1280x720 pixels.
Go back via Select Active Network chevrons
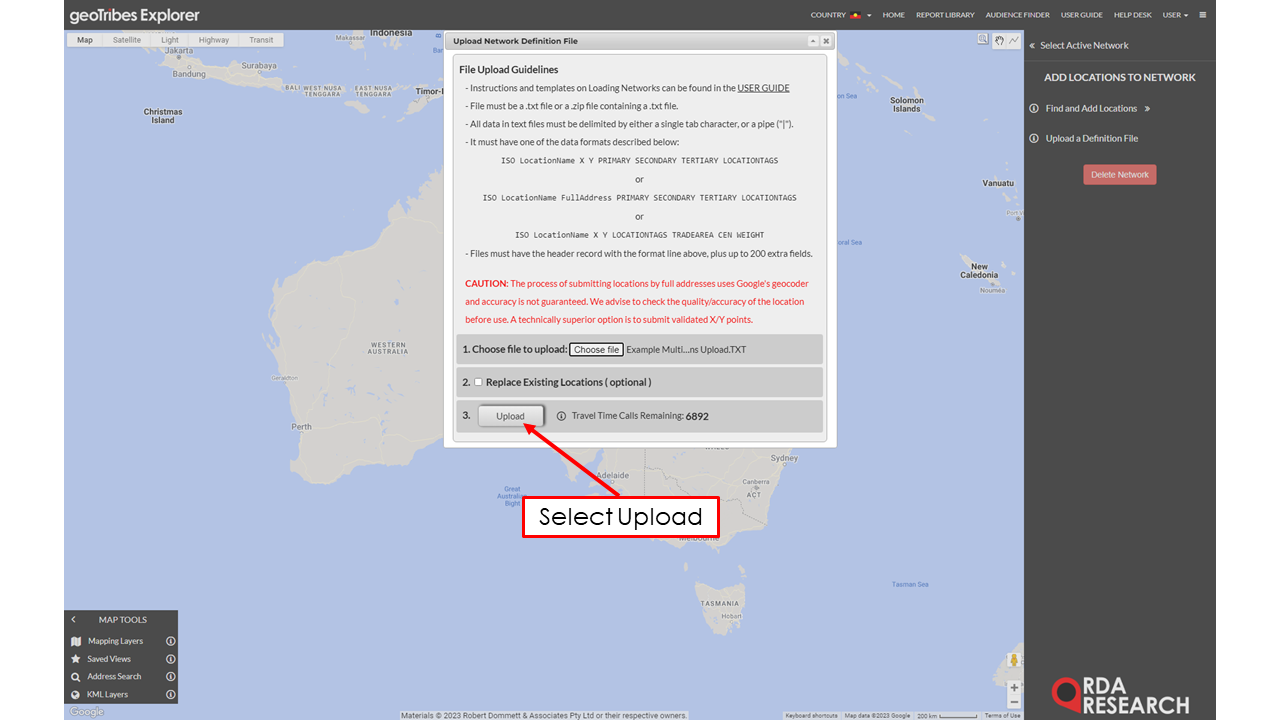[x=1032, y=45]
